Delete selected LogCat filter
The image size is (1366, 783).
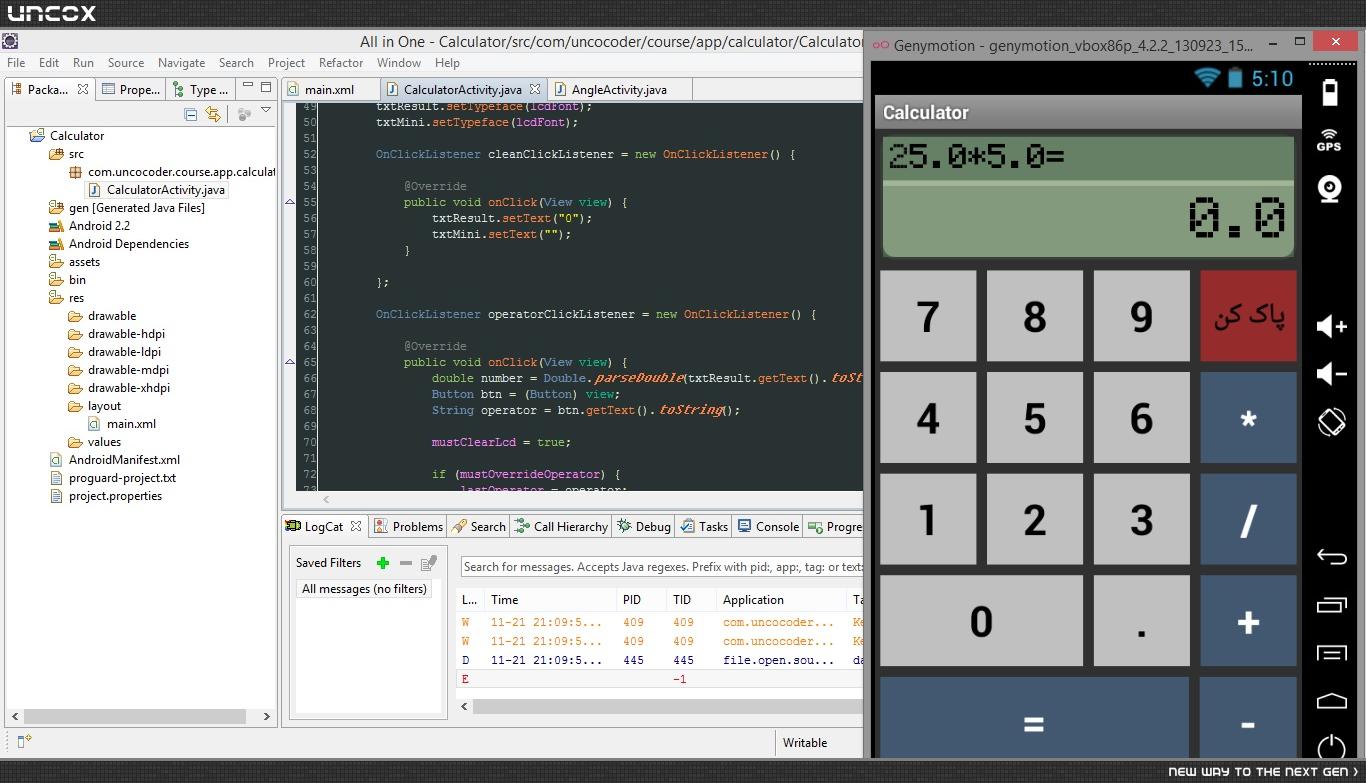click(405, 563)
